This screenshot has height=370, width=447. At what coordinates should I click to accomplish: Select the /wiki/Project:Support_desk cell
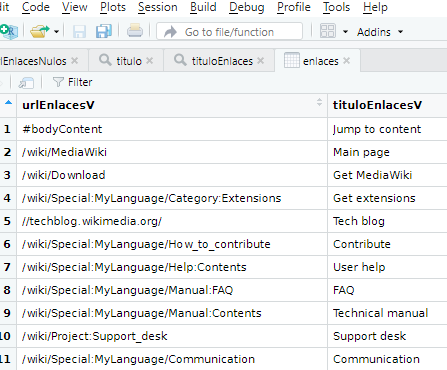[172, 336]
